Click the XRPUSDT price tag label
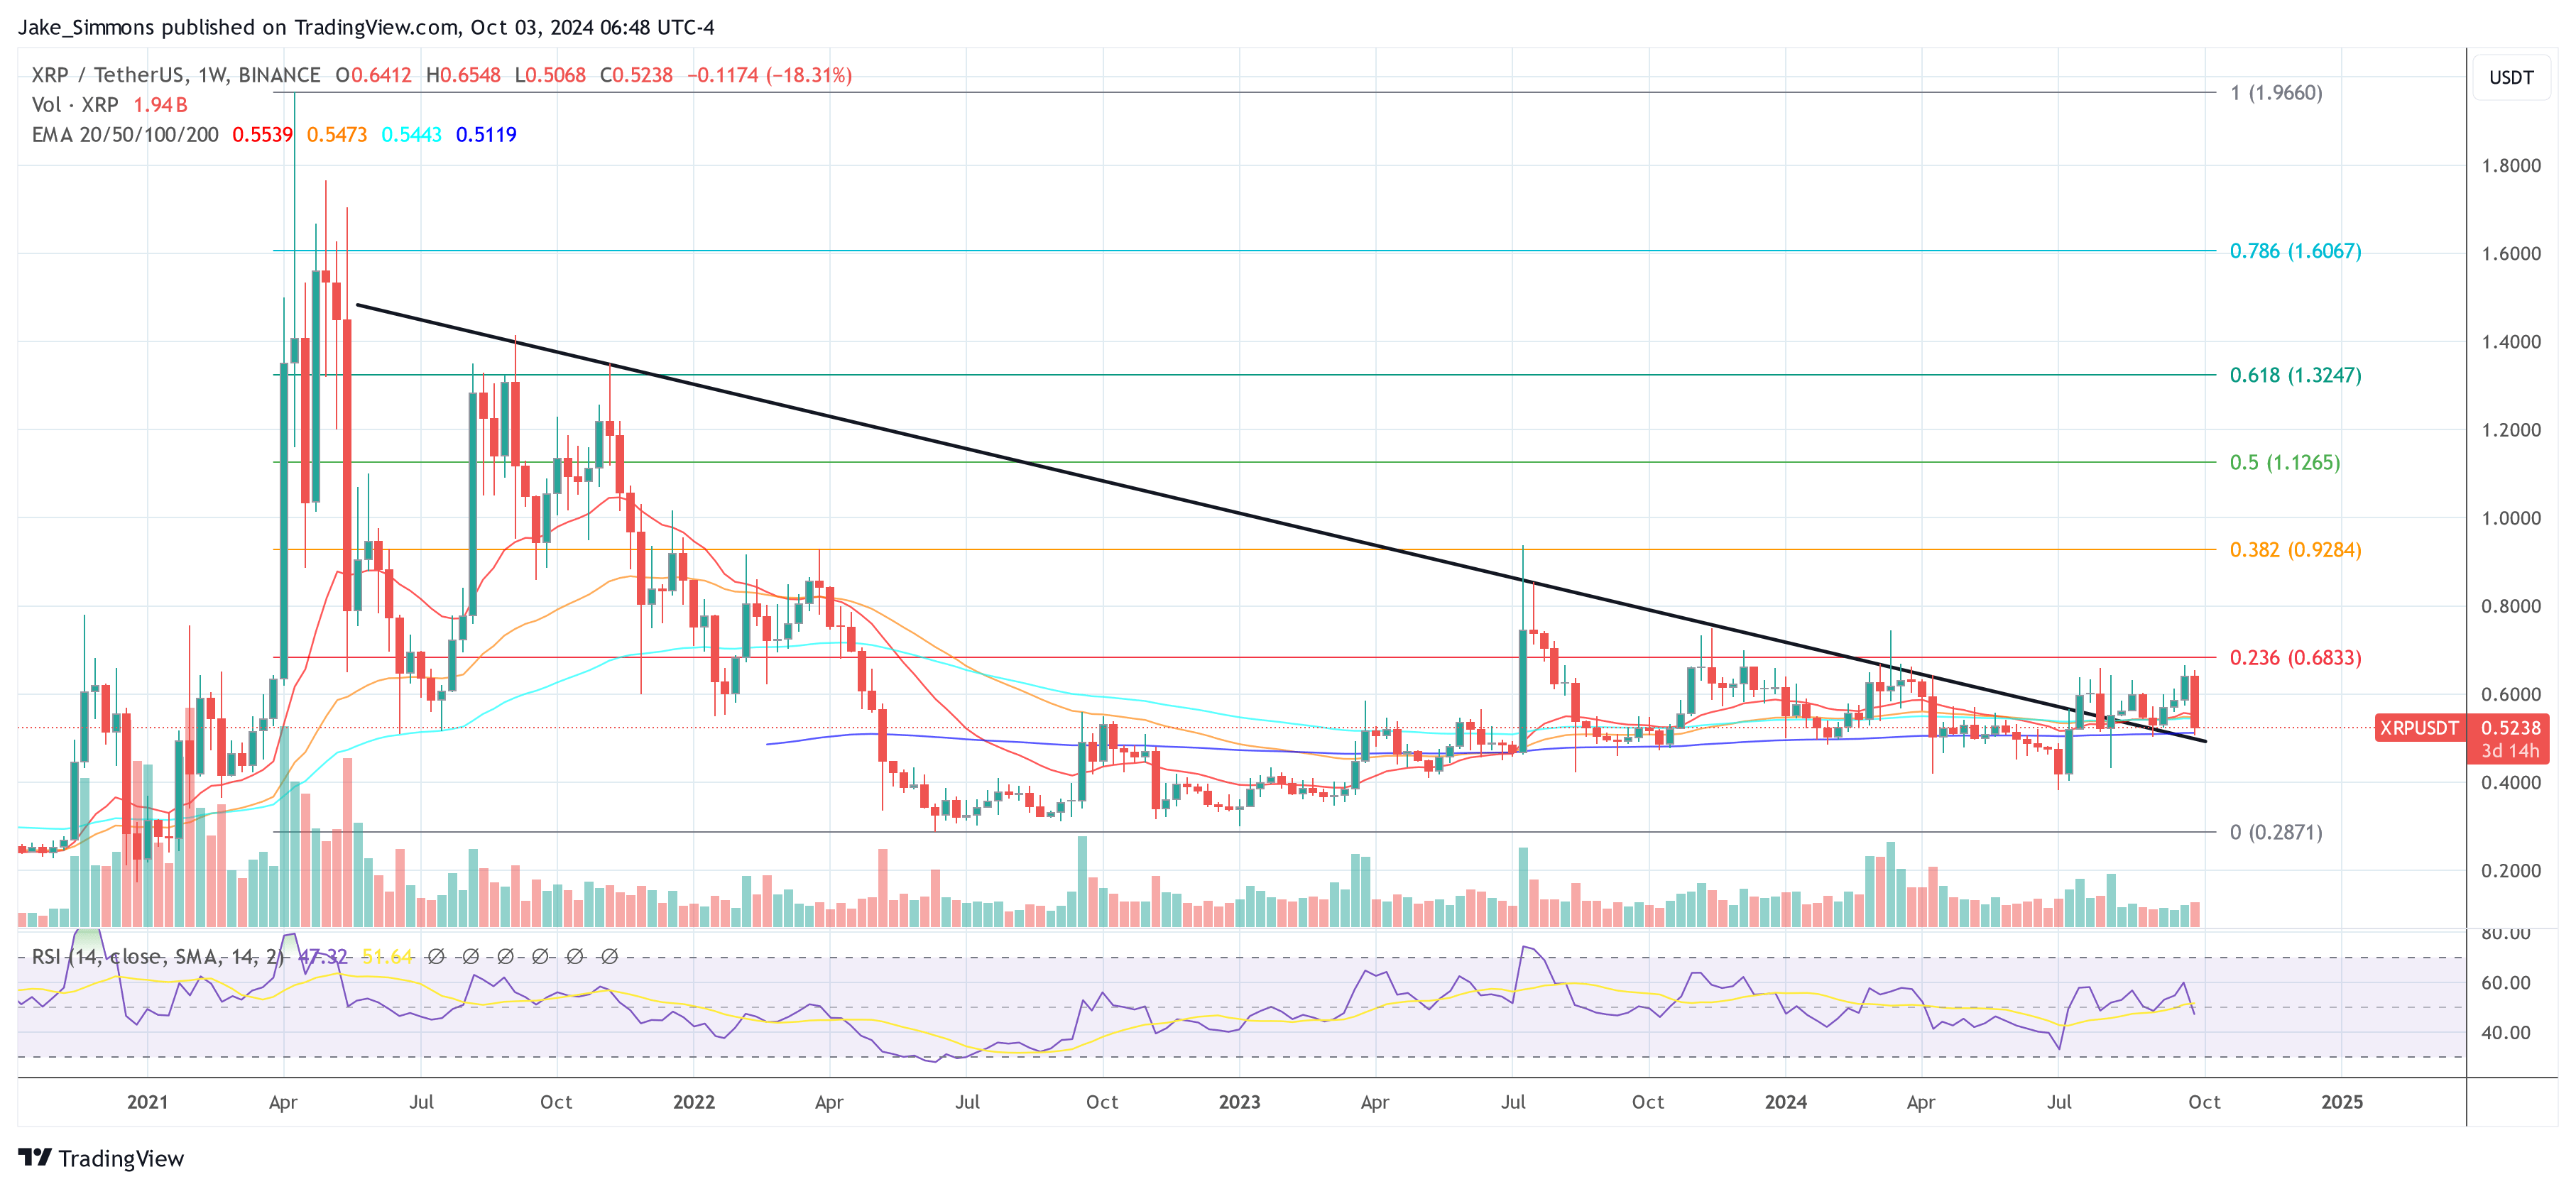The height and width of the screenshot is (1189, 2576). 2418,728
